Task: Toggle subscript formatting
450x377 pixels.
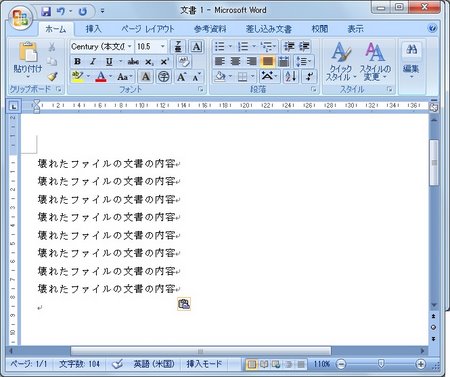Action: click(149, 62)
